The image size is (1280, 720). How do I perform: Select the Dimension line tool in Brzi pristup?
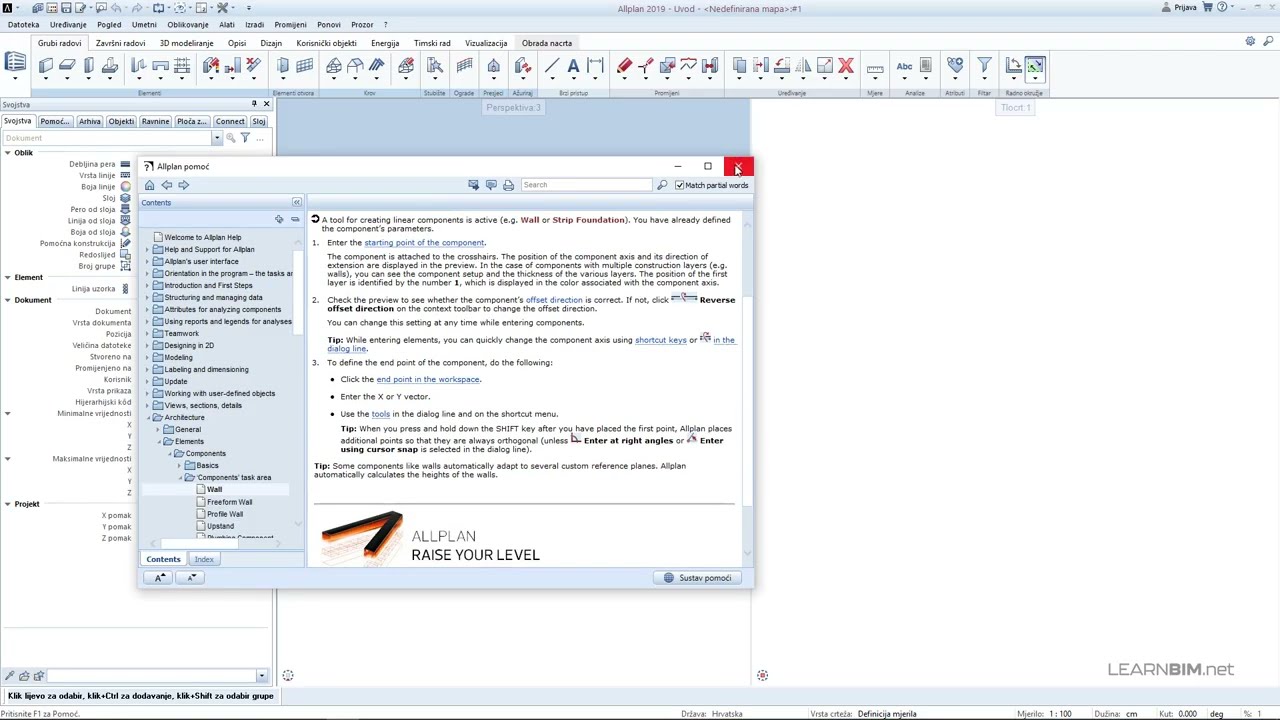595,66
